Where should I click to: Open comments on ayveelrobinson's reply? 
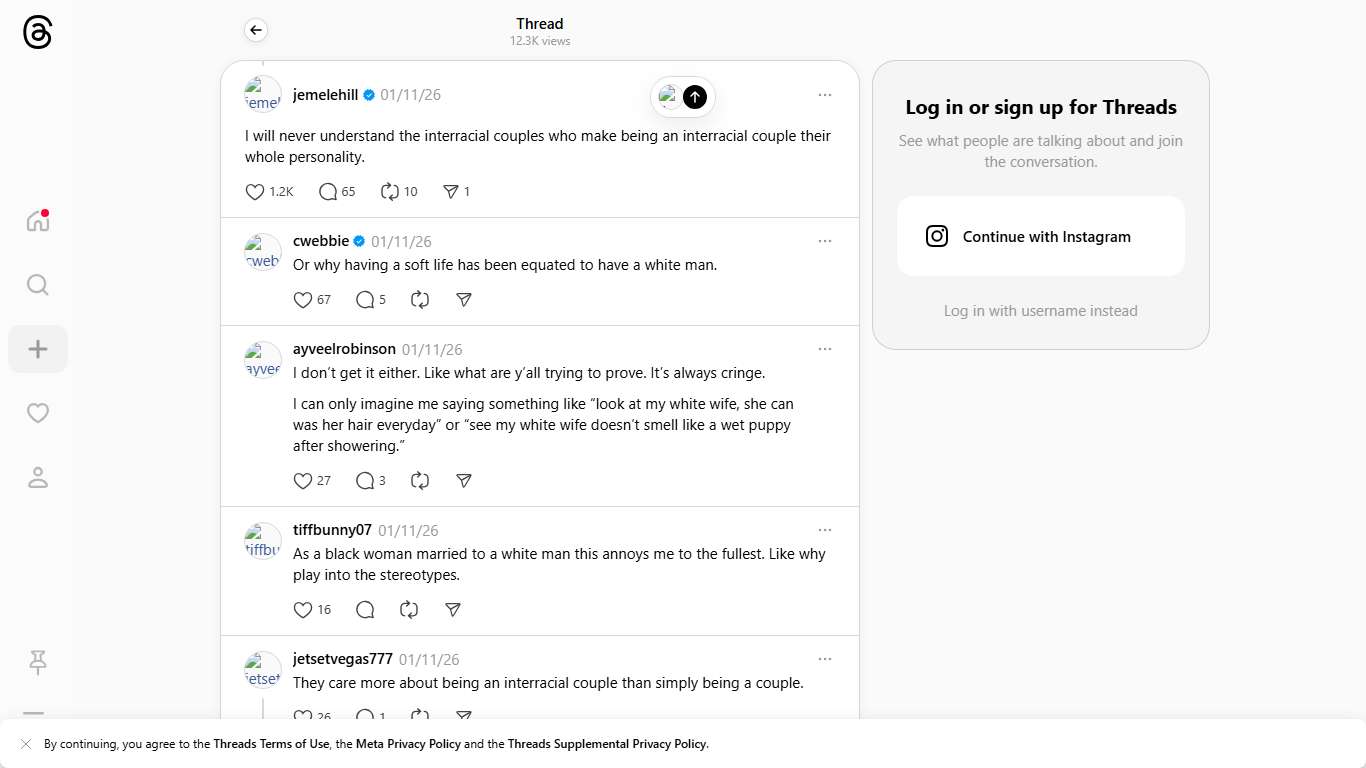pyautogui.click(x=365, y=480)
